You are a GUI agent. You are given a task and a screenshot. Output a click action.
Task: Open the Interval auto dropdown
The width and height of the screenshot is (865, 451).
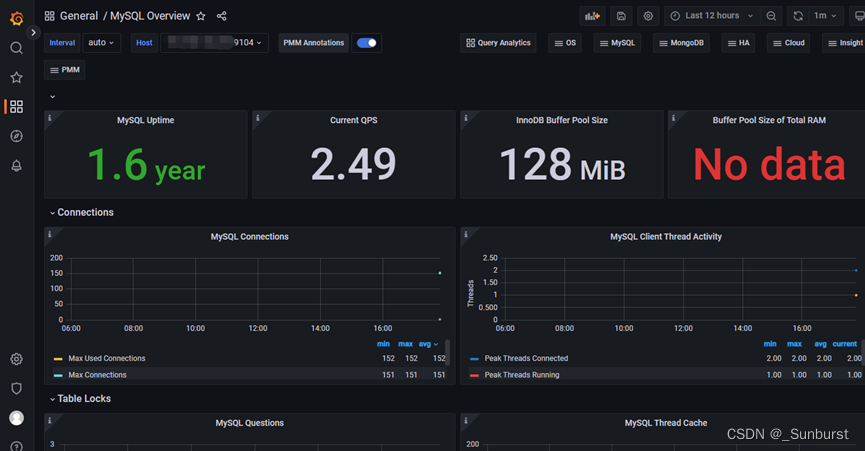[x=102, y=42]
